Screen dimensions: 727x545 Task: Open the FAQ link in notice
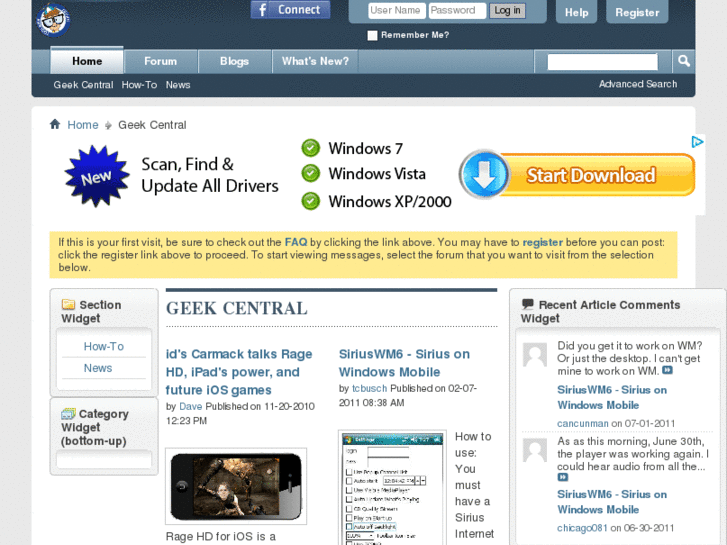295,242
